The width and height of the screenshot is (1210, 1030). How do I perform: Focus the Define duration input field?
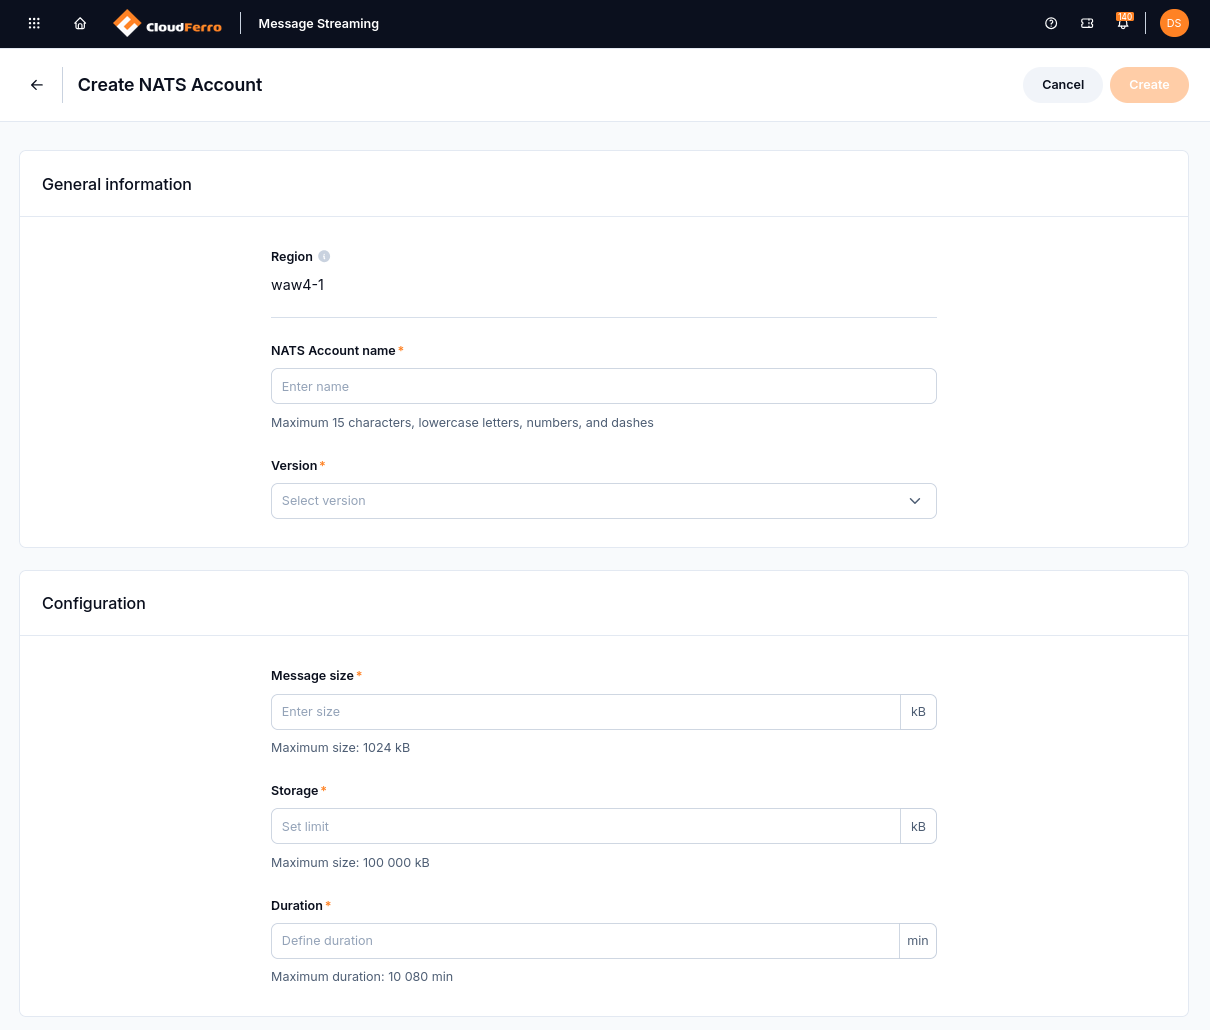pos(585,941)
